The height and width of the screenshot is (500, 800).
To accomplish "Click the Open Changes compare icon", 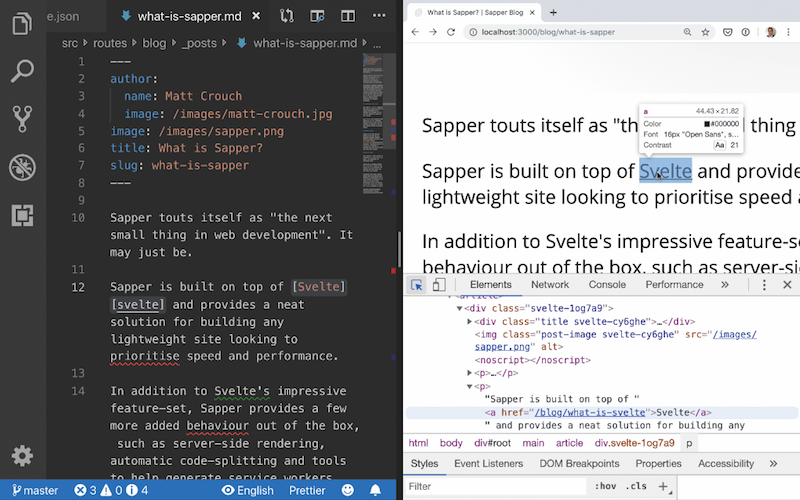I will [x=287, y=16].
